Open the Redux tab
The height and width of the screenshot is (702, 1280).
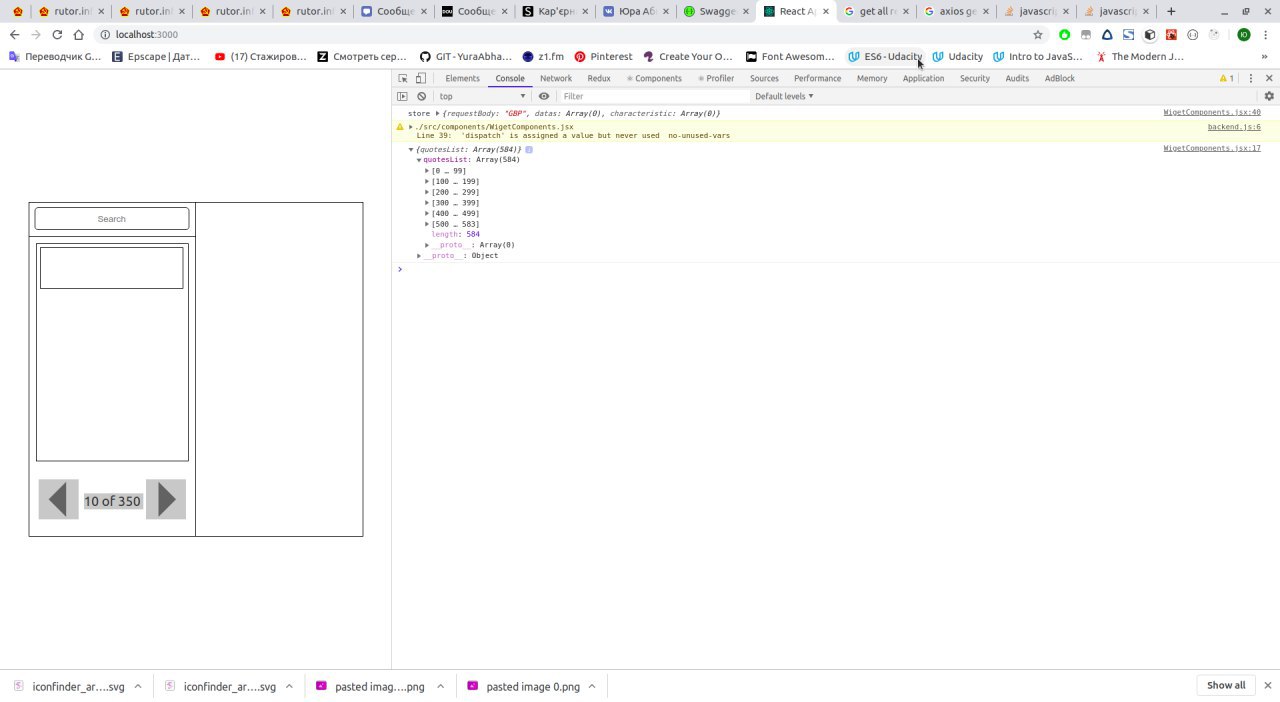599,78
